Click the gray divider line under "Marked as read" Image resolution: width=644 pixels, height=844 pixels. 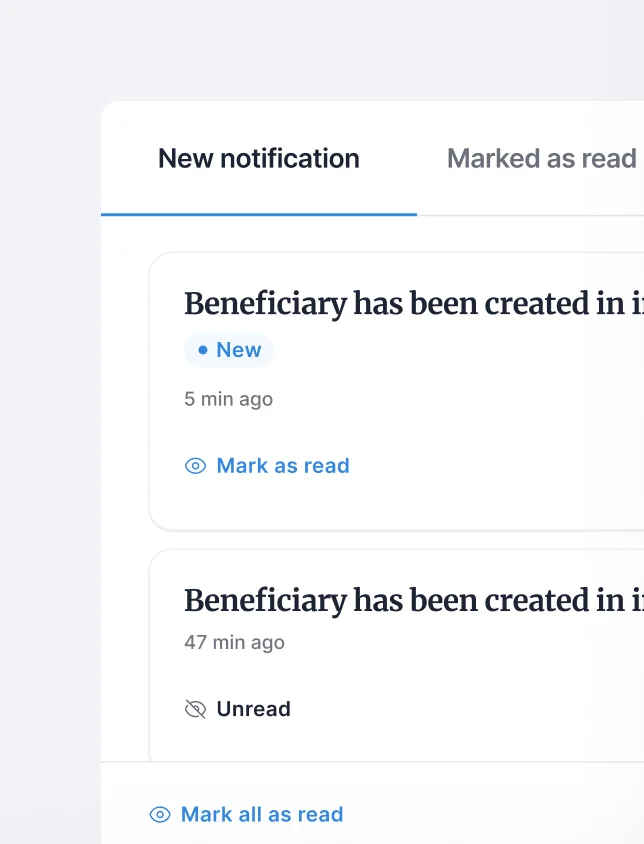530,215
